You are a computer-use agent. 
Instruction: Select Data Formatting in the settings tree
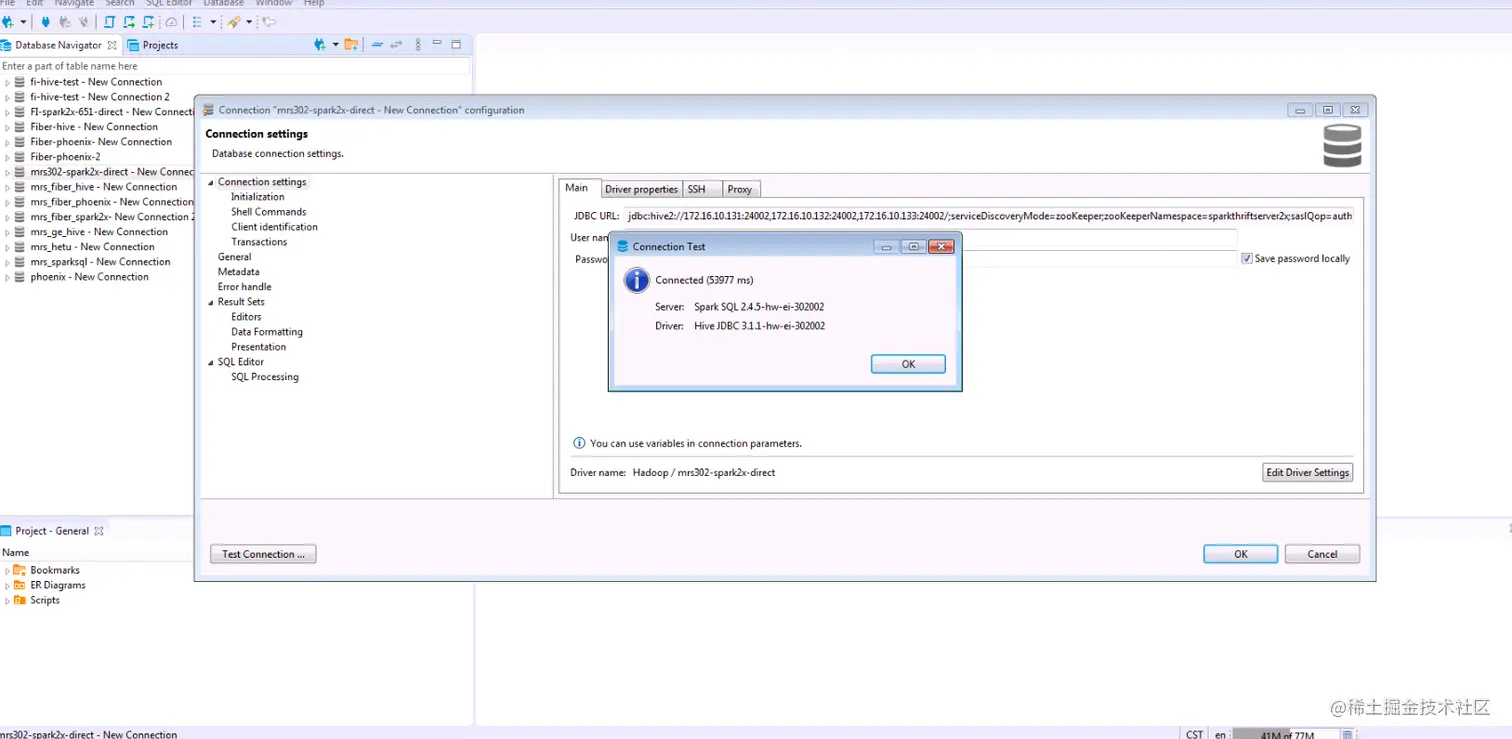(267, 332)
